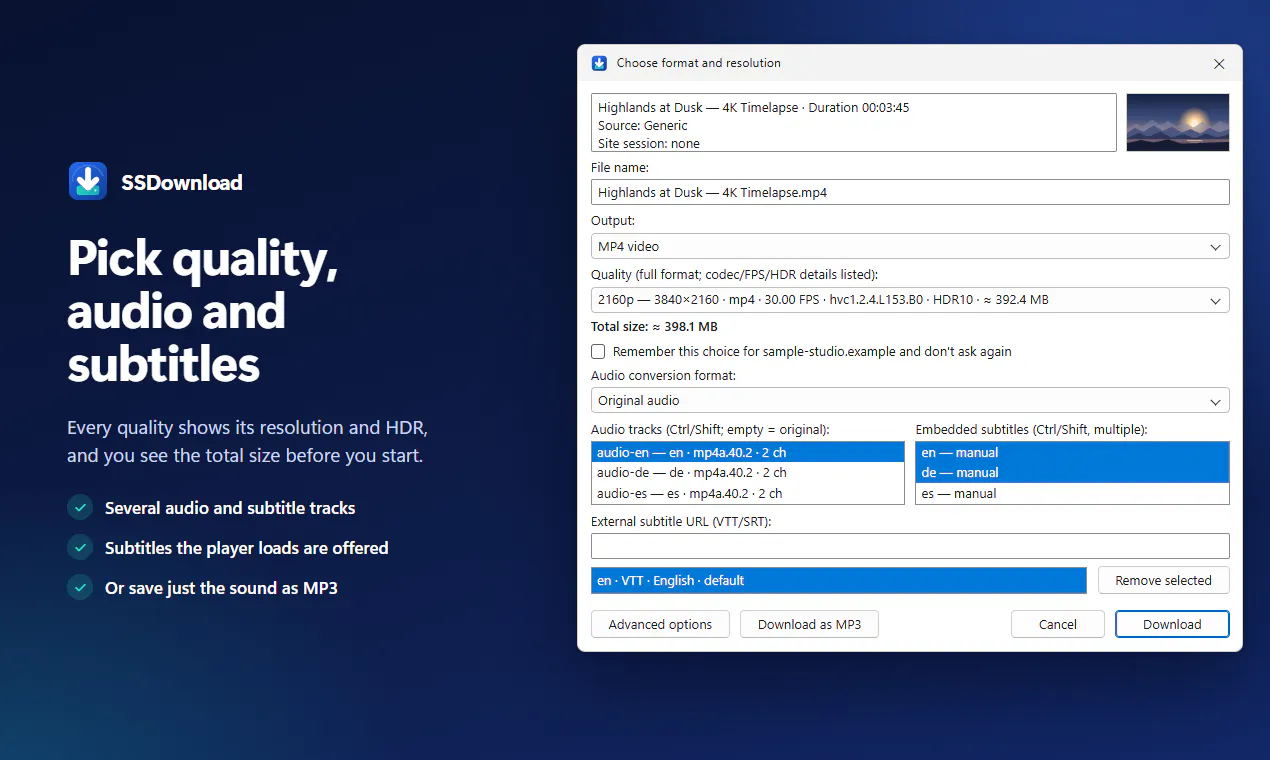
Task: Click the External subtitle URL field
Action: click(910, 546)
